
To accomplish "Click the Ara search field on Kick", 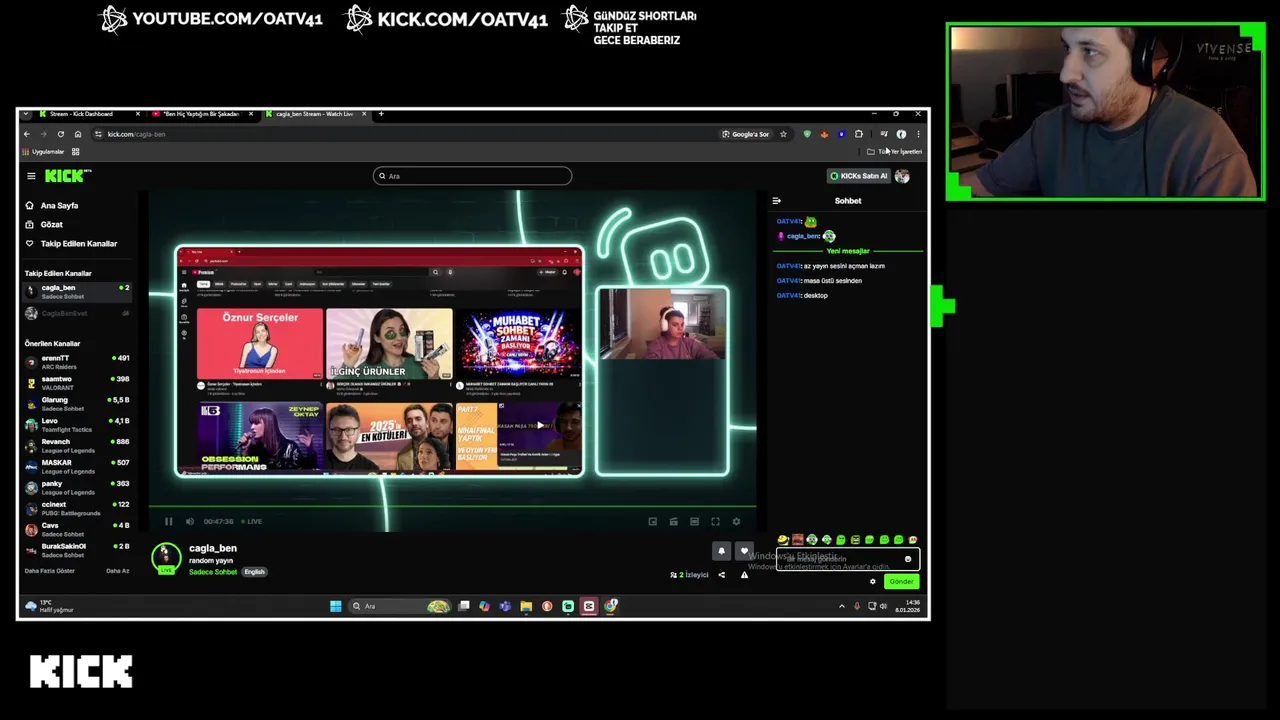I will 472,176.
